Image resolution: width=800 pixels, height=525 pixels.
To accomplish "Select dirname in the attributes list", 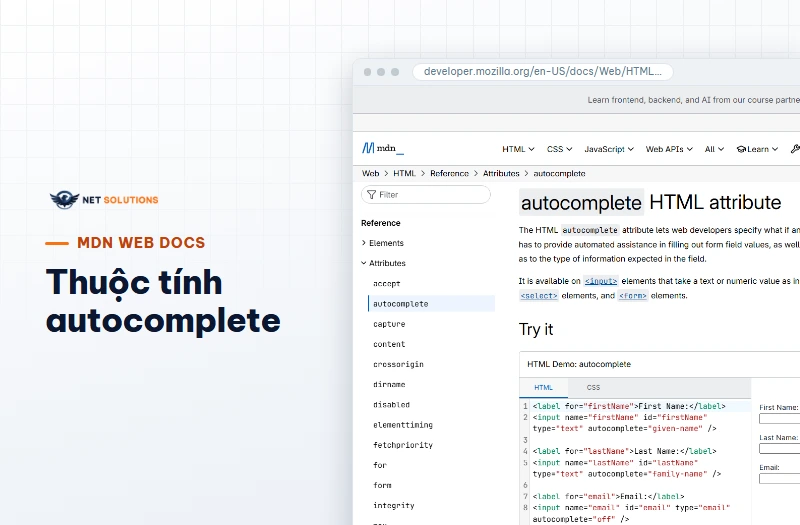I will pyautogui.click(x=389, y=385).
